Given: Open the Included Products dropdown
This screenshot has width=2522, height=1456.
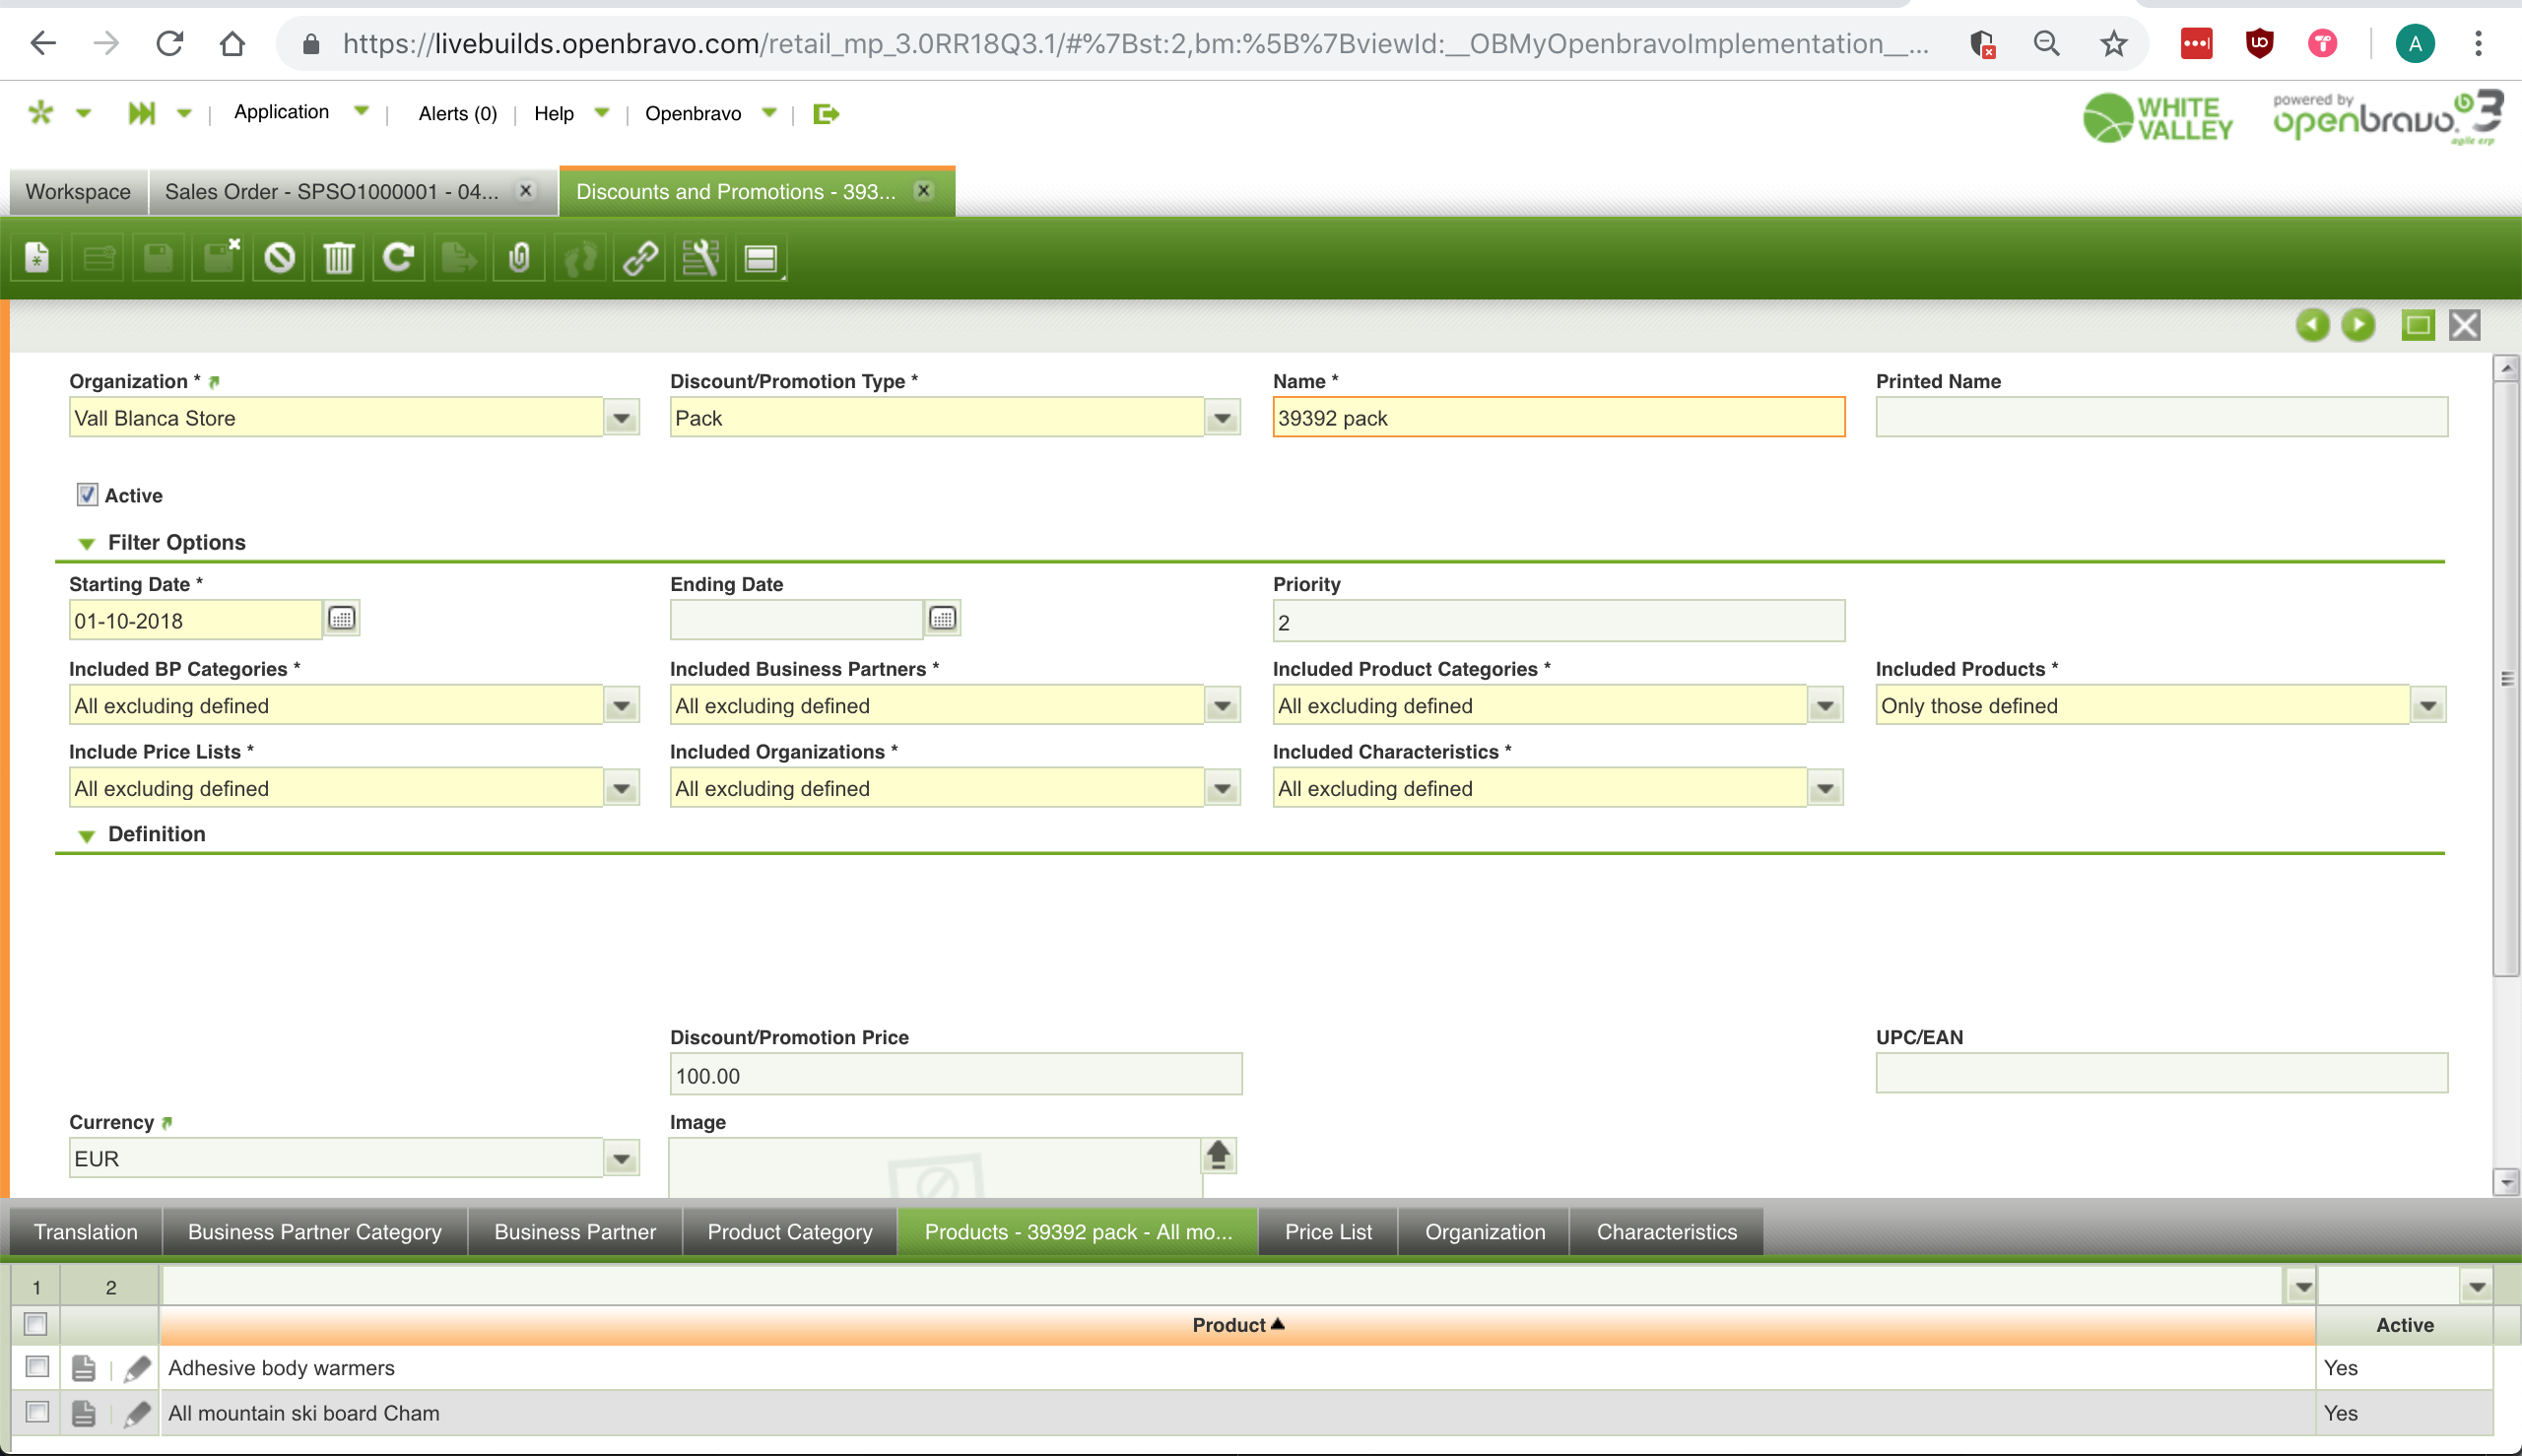Looking at the screenshot, I should (x=2427, y=706).
